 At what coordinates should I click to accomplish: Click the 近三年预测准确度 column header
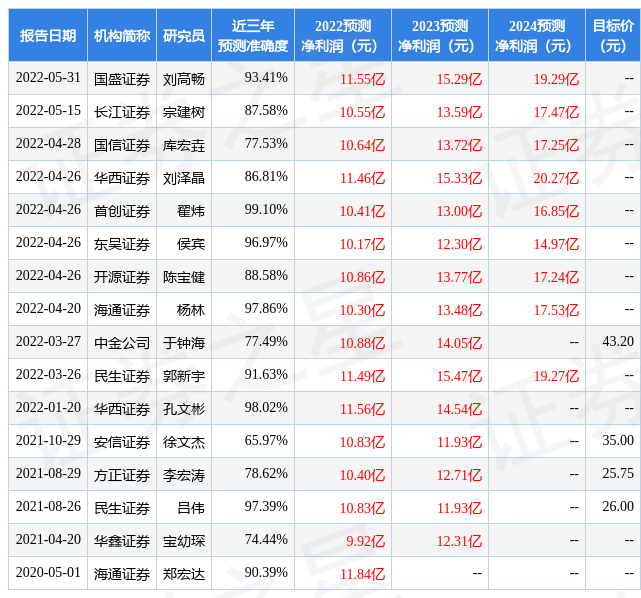click(253, 36)
